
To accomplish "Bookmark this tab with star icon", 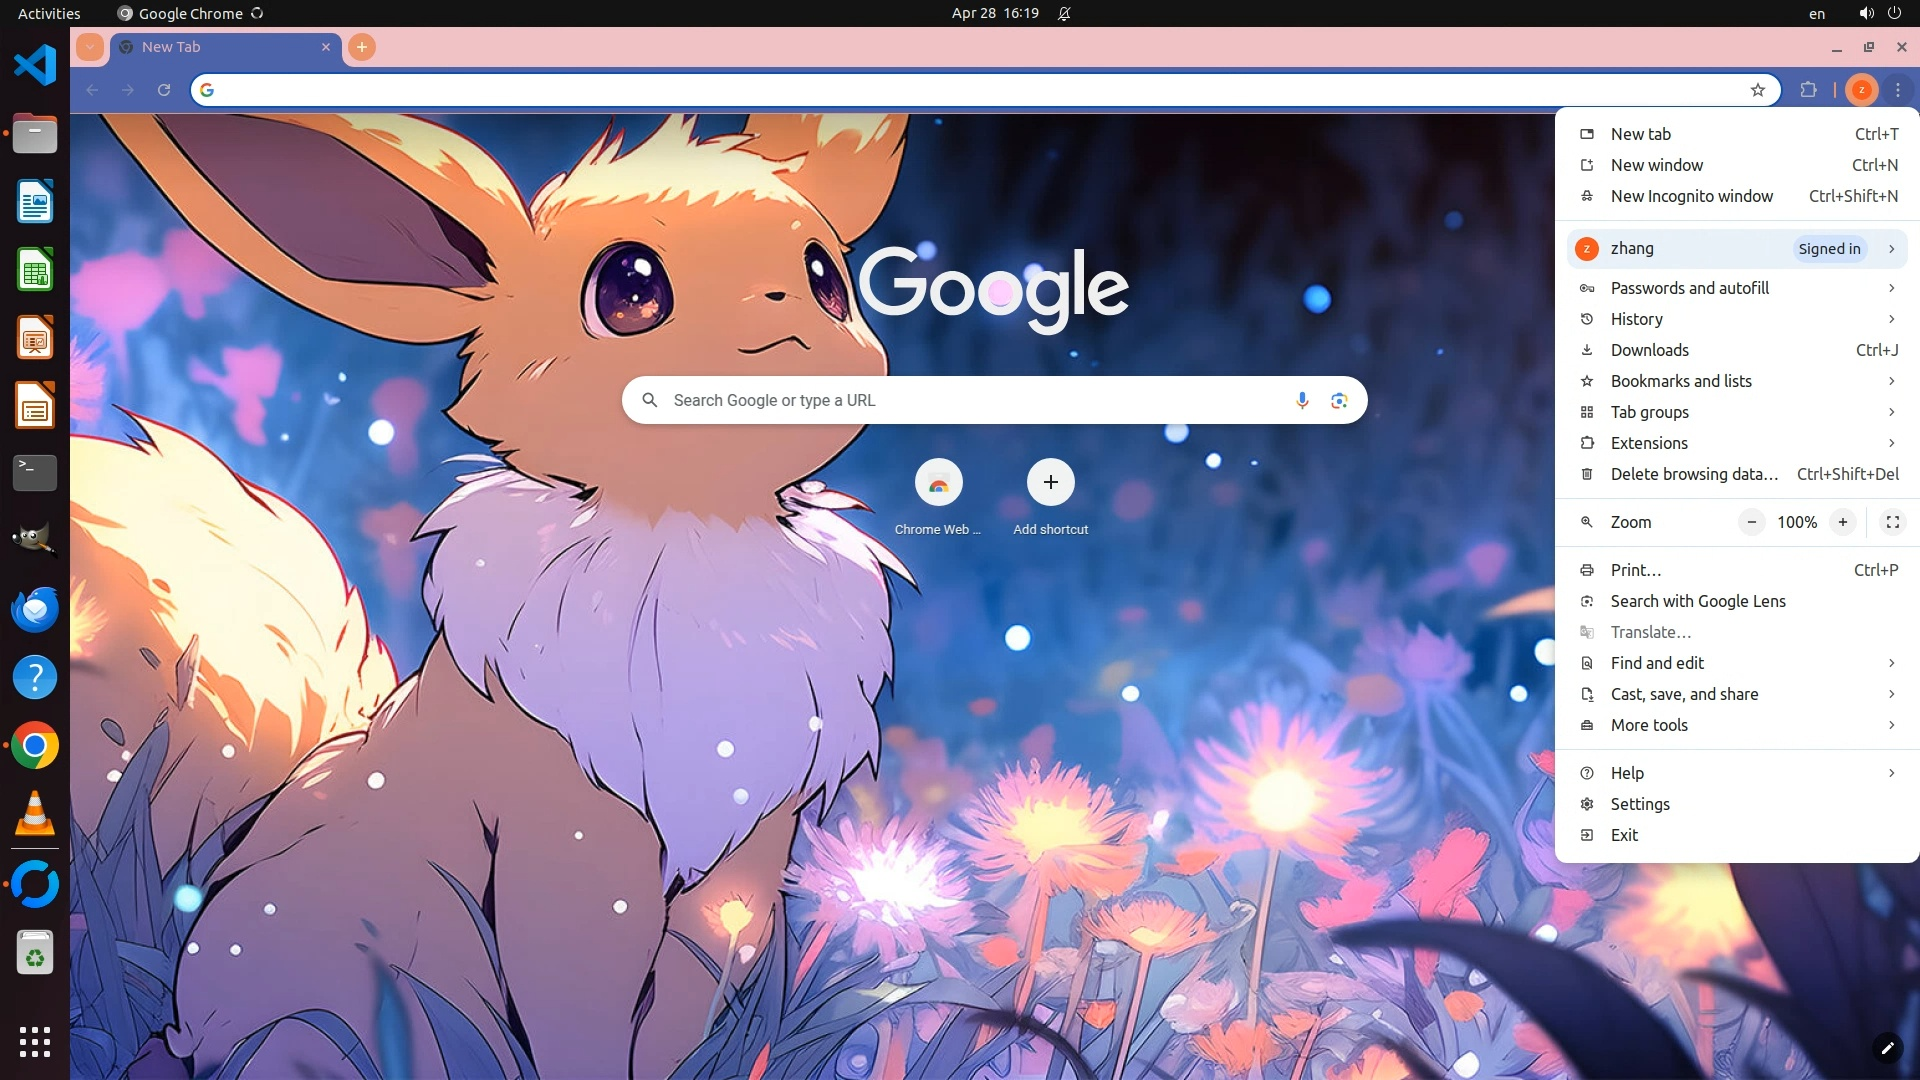I will (1758, 90).
